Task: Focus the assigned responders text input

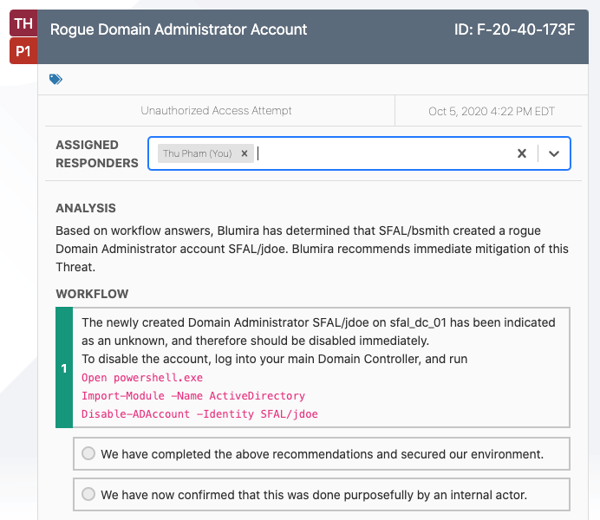Action: click(x=380, y=154)
